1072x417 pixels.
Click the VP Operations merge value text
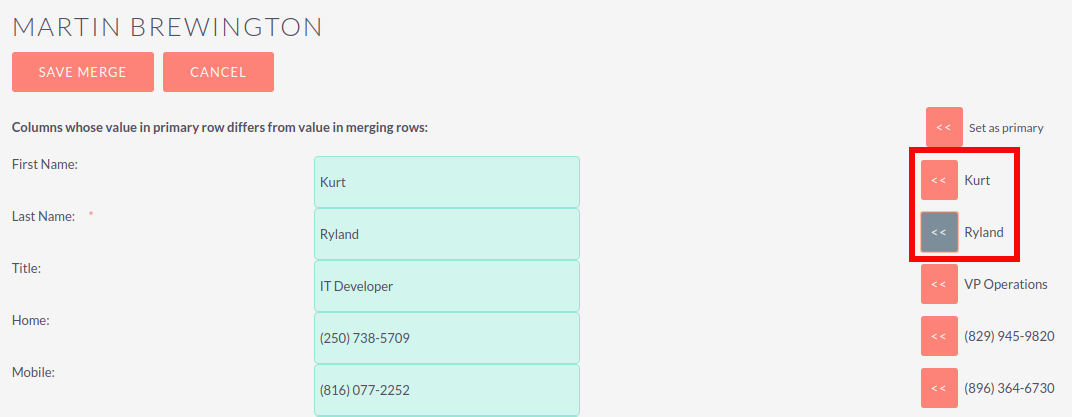1005,284
